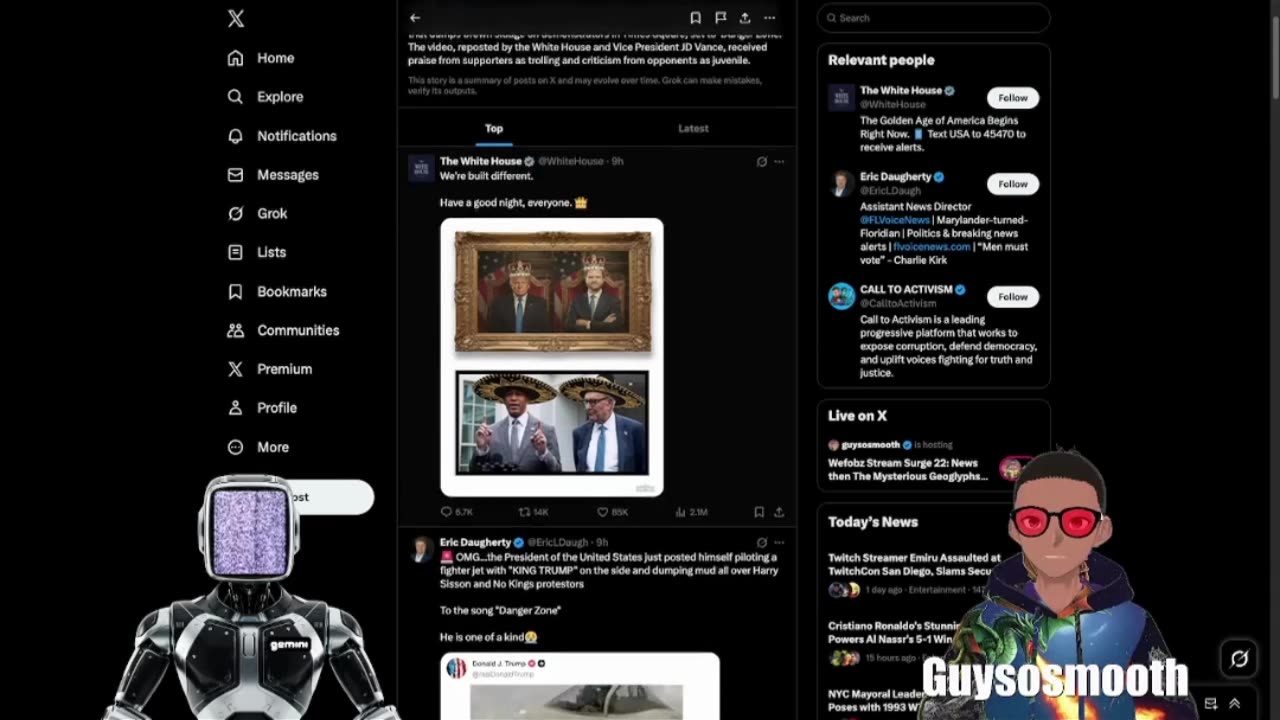This screenshot has height=720, width=1280.
Task: Share the story using the header share icon
Action: click(745, 17)
